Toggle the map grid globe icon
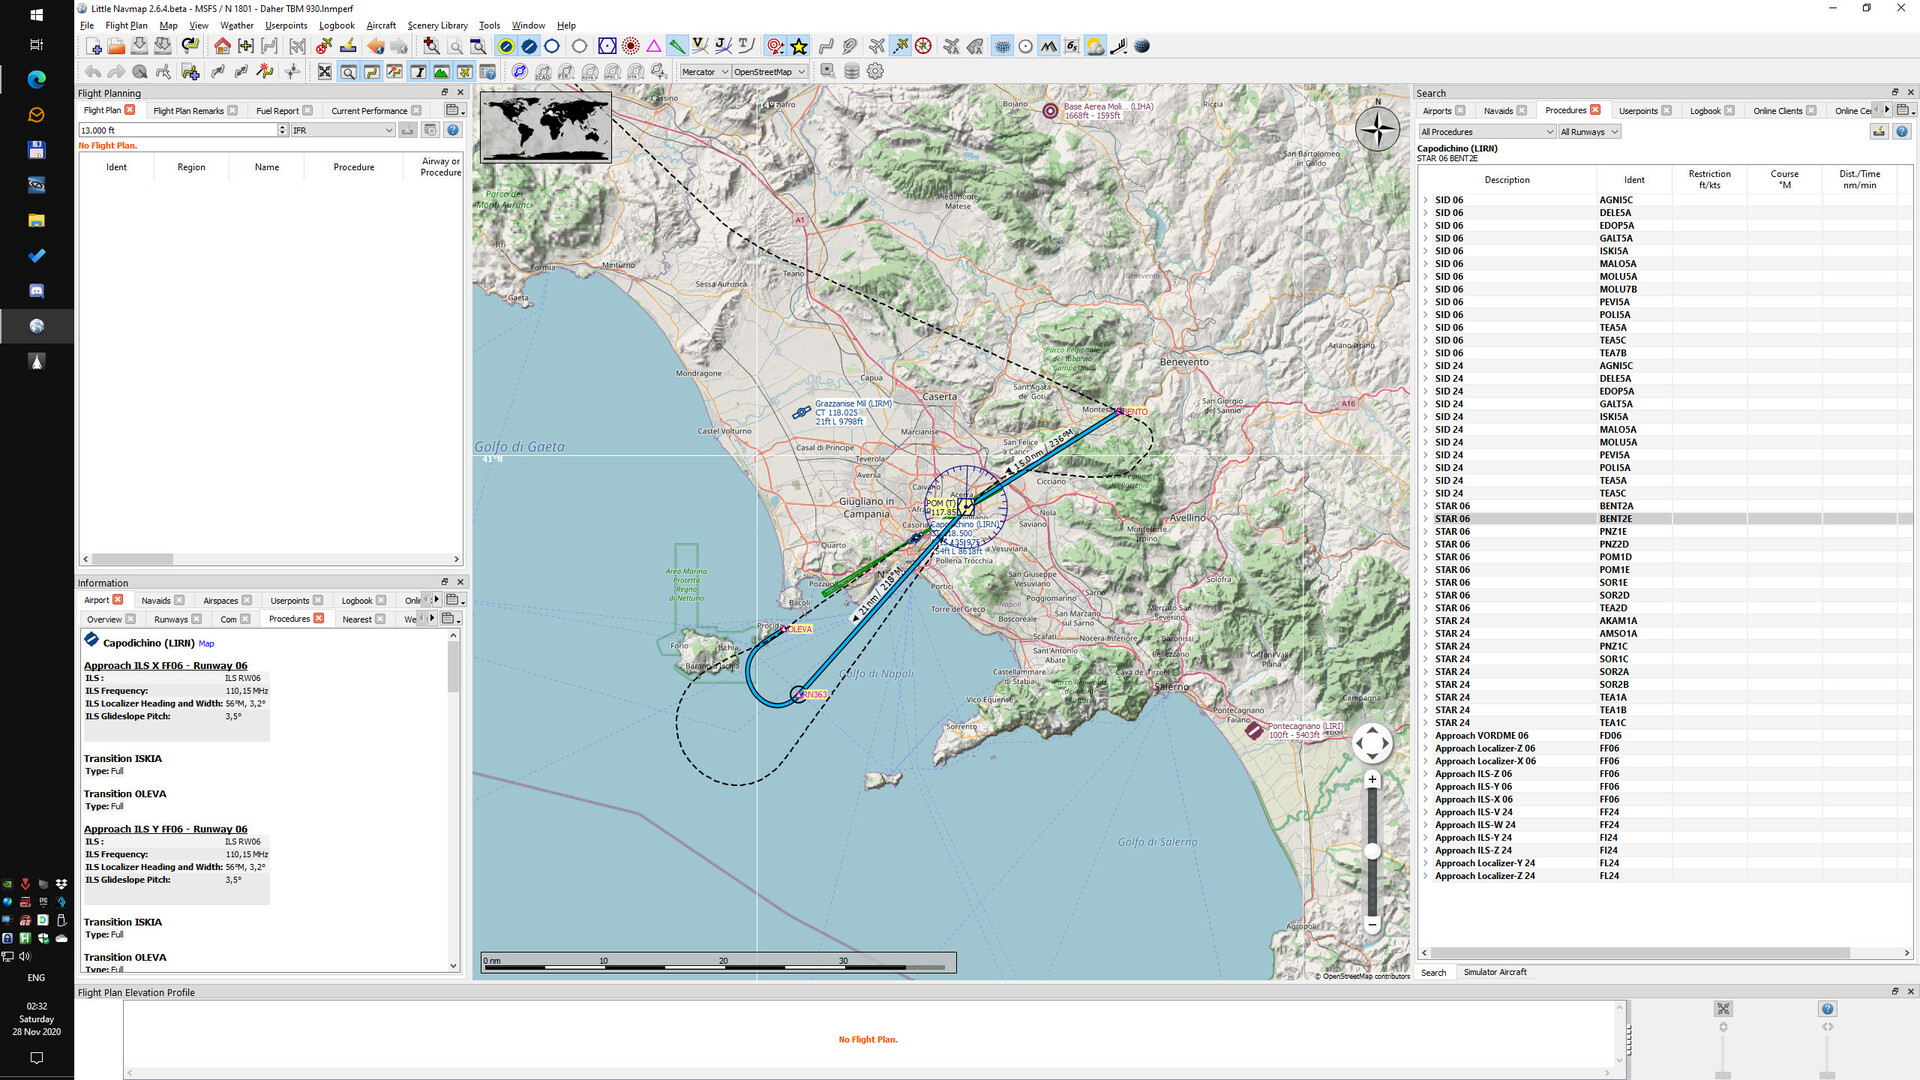This screenshot has width=1920, height=1080. (x=1002, y=46)
